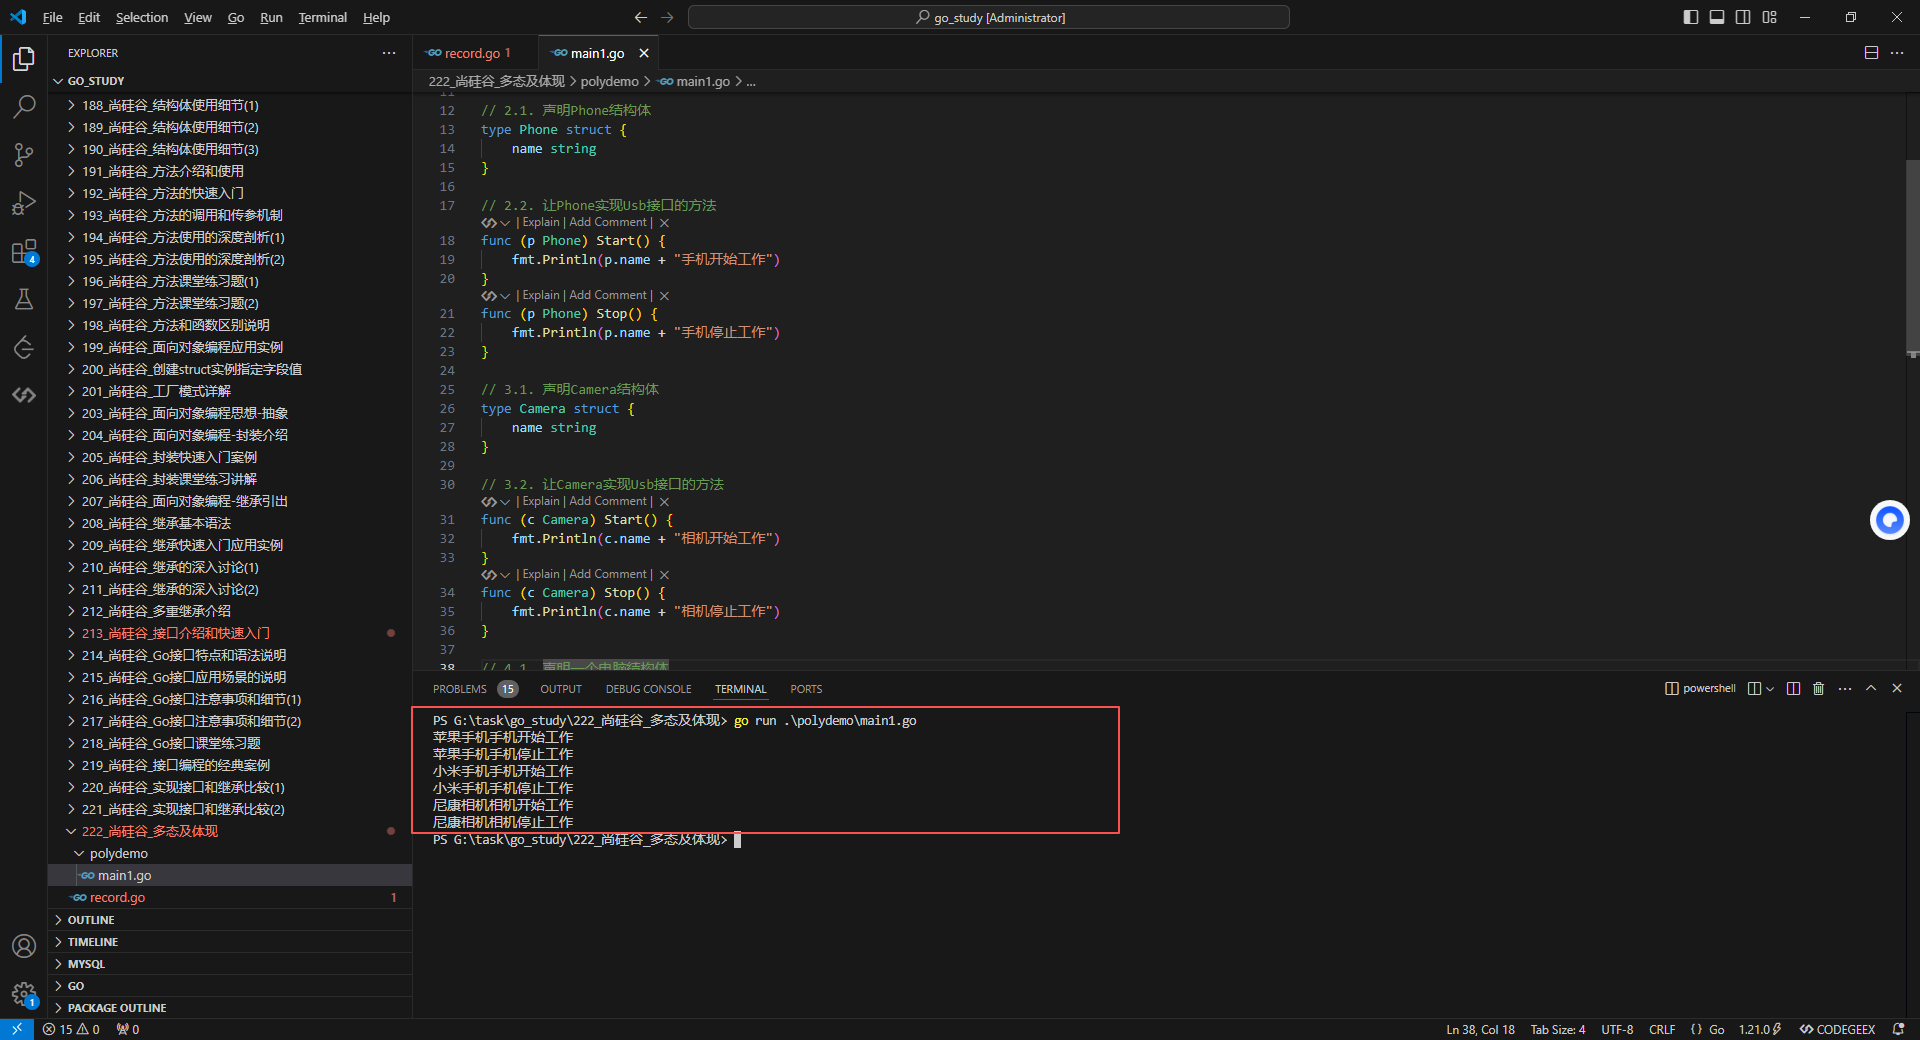
Task: Open the launch profile dropdown arrow
Action: pos(1770,688)
